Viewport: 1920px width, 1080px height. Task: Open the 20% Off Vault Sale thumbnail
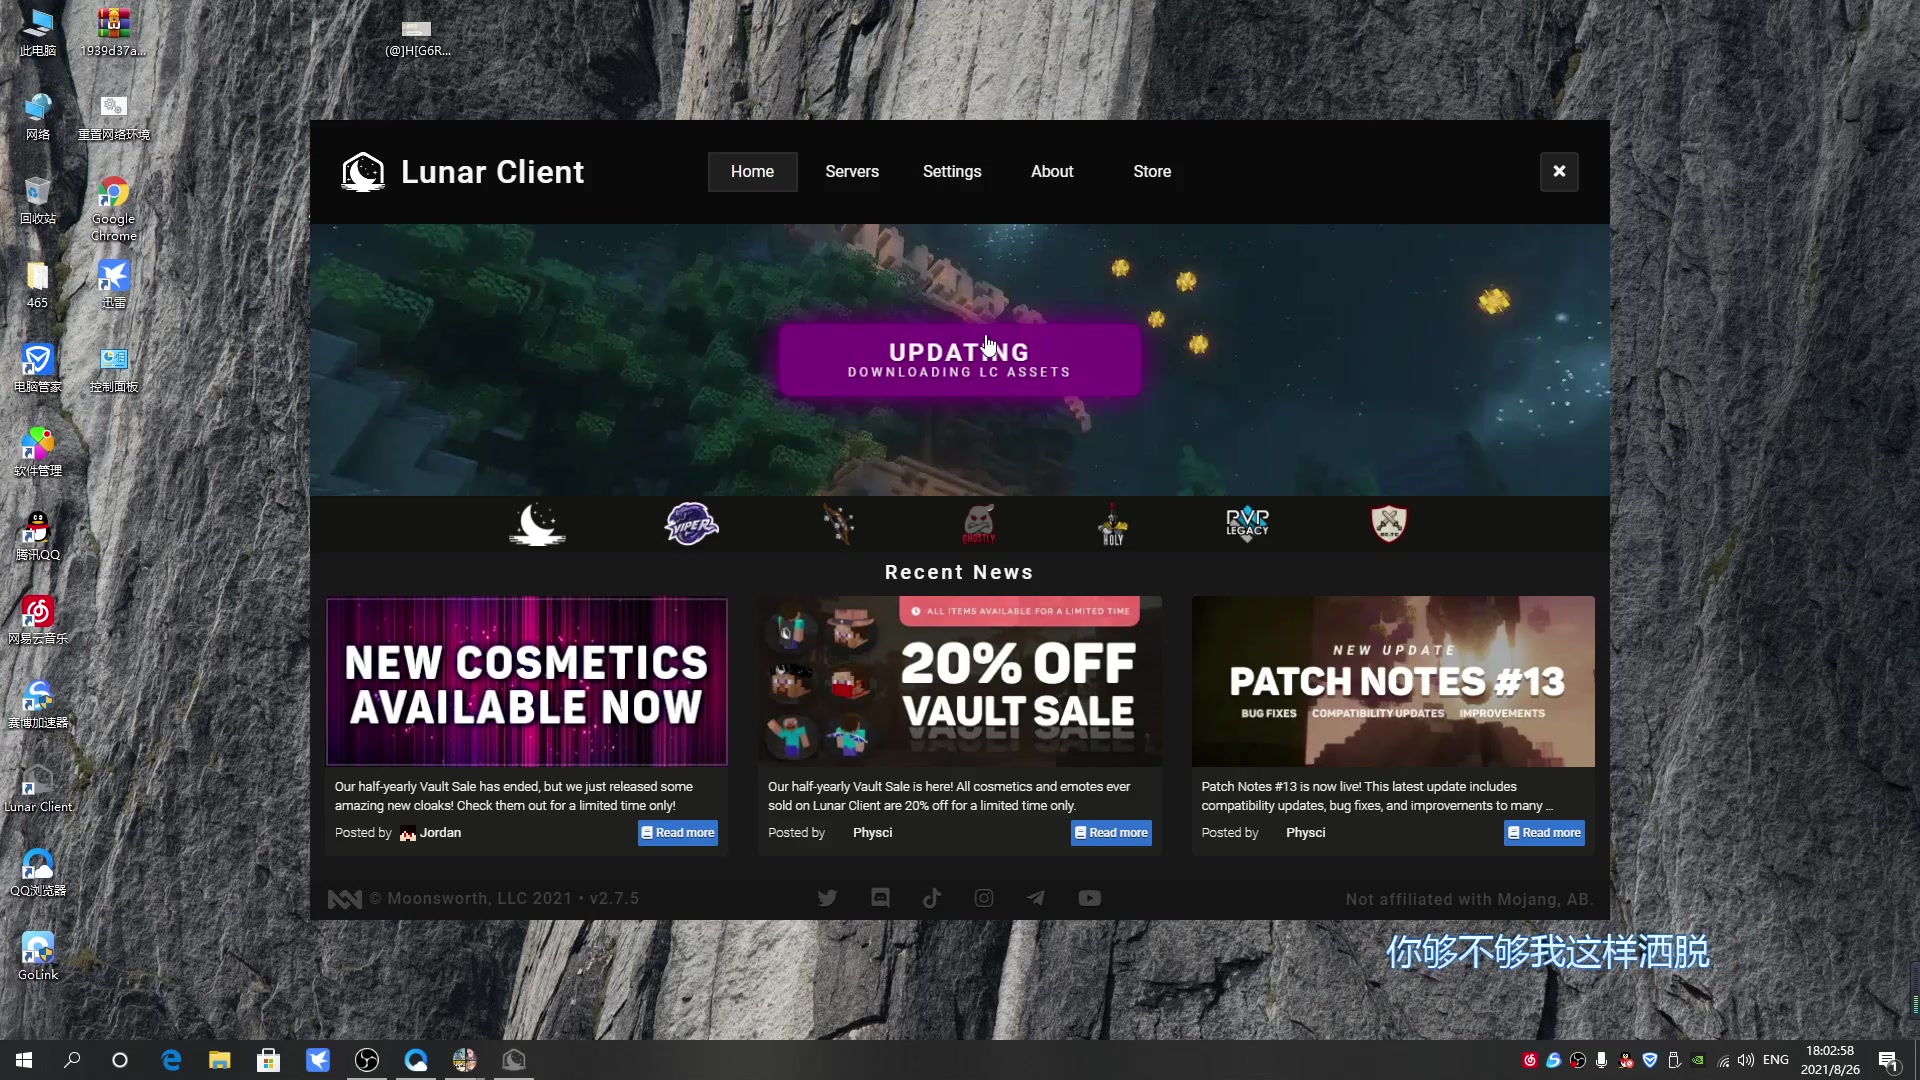(960, 681)
